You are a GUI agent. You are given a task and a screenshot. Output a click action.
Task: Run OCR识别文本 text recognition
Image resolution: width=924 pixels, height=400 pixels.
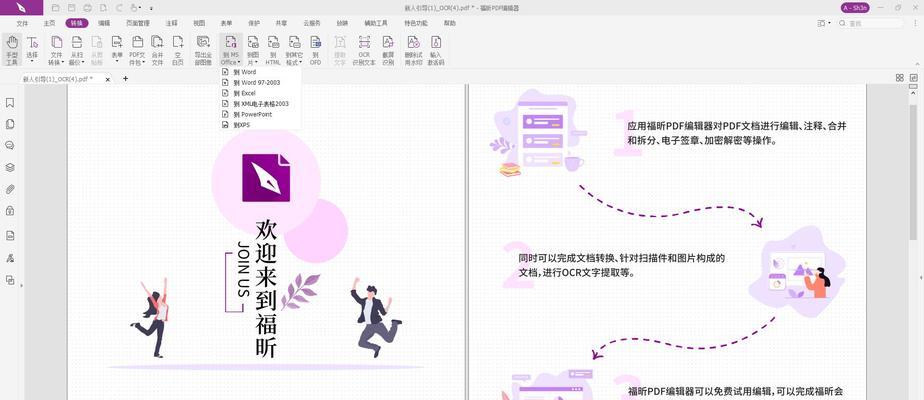[364, 49]
